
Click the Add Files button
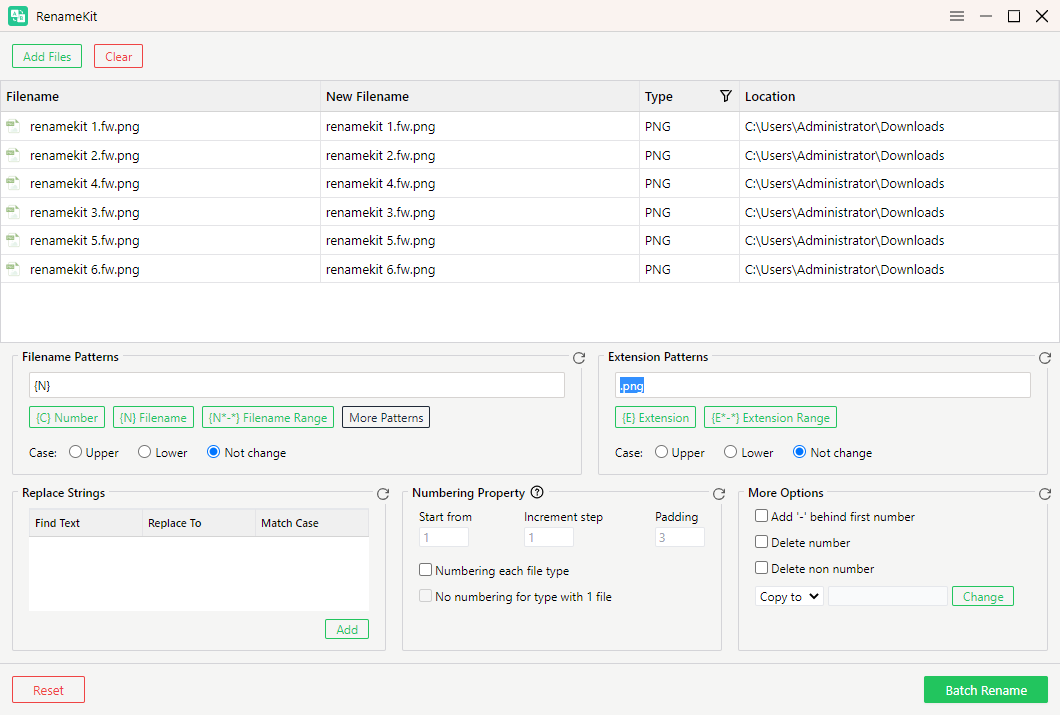(x=47, y=56)
